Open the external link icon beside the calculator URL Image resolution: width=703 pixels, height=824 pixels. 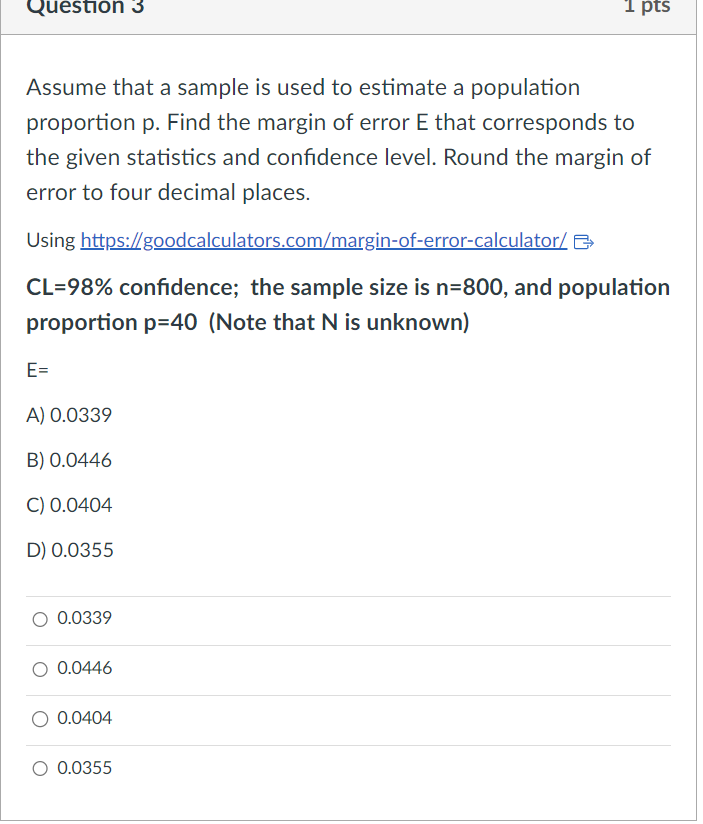[585, 240]
